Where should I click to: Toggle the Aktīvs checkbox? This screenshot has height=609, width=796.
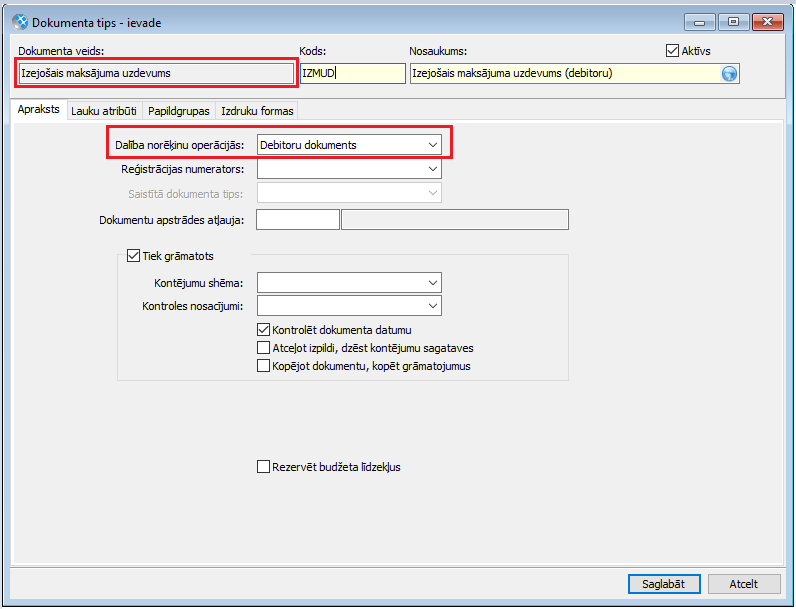672,51
